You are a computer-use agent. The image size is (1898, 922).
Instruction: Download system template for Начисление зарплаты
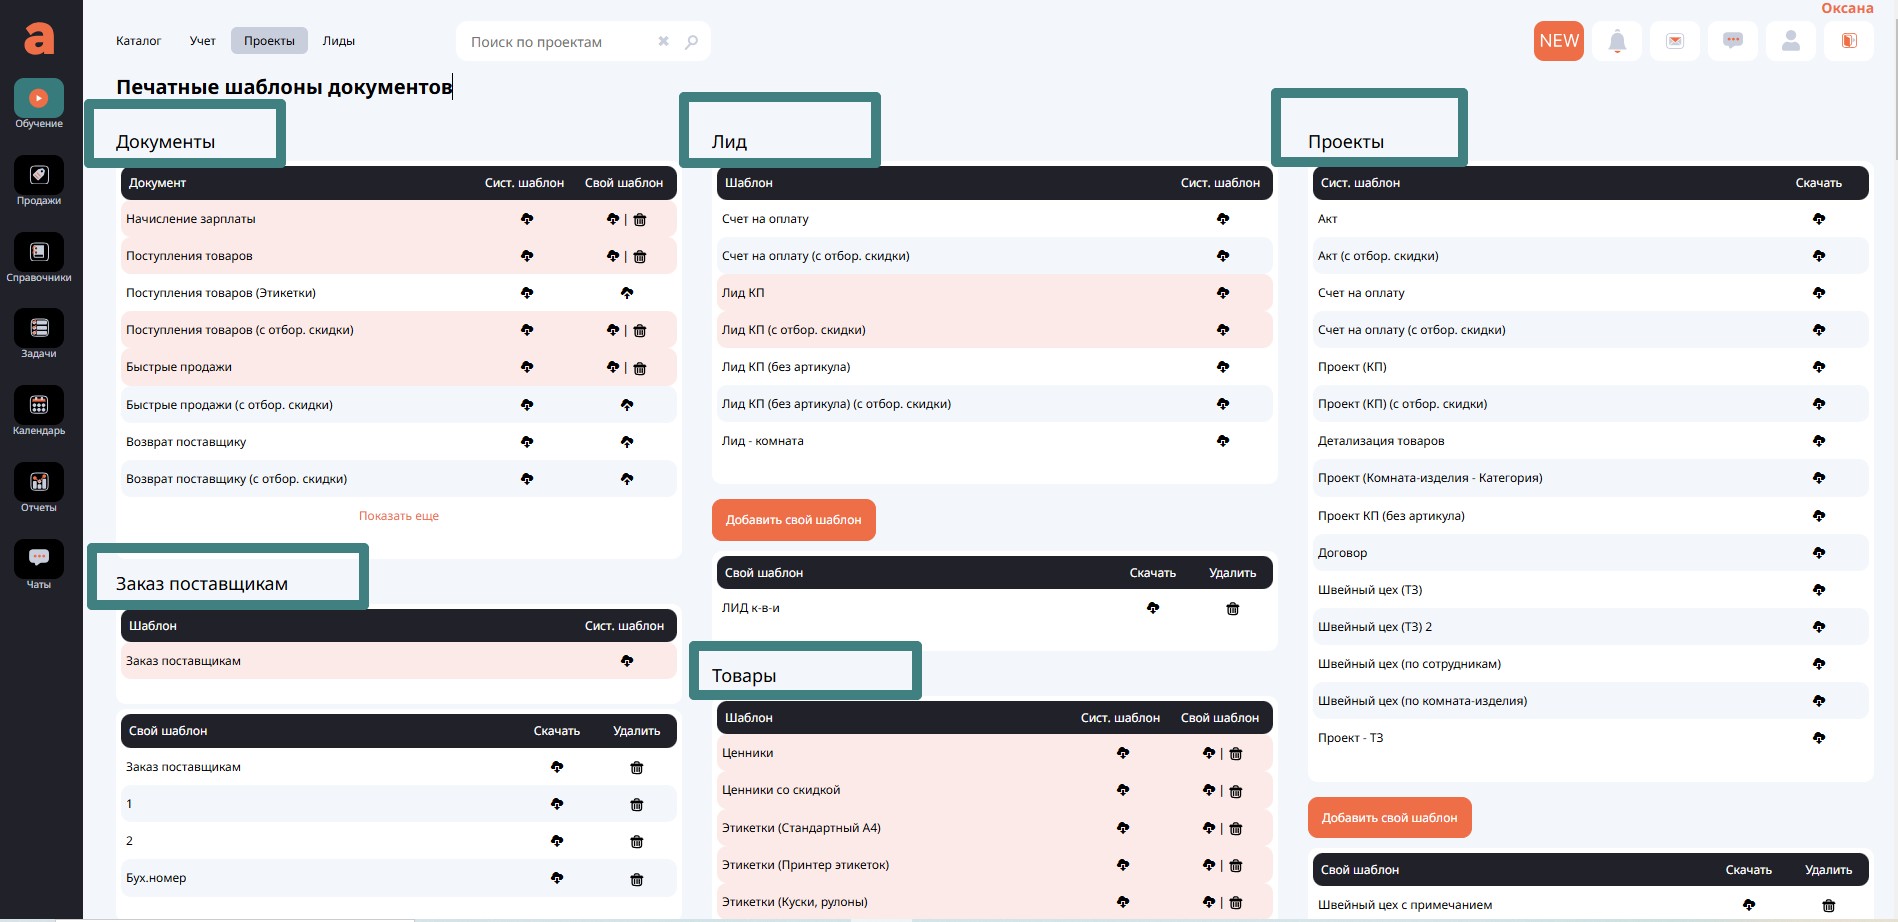(527, 219)
